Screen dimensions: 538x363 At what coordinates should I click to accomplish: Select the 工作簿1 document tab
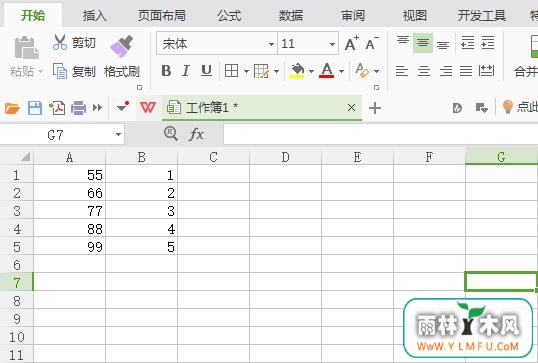(x=262, y=108)
